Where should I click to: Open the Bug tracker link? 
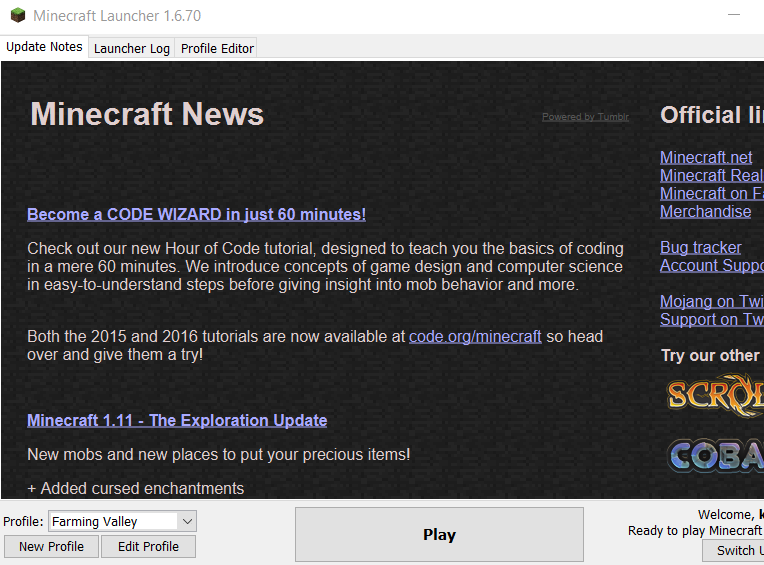coord(701,247)
